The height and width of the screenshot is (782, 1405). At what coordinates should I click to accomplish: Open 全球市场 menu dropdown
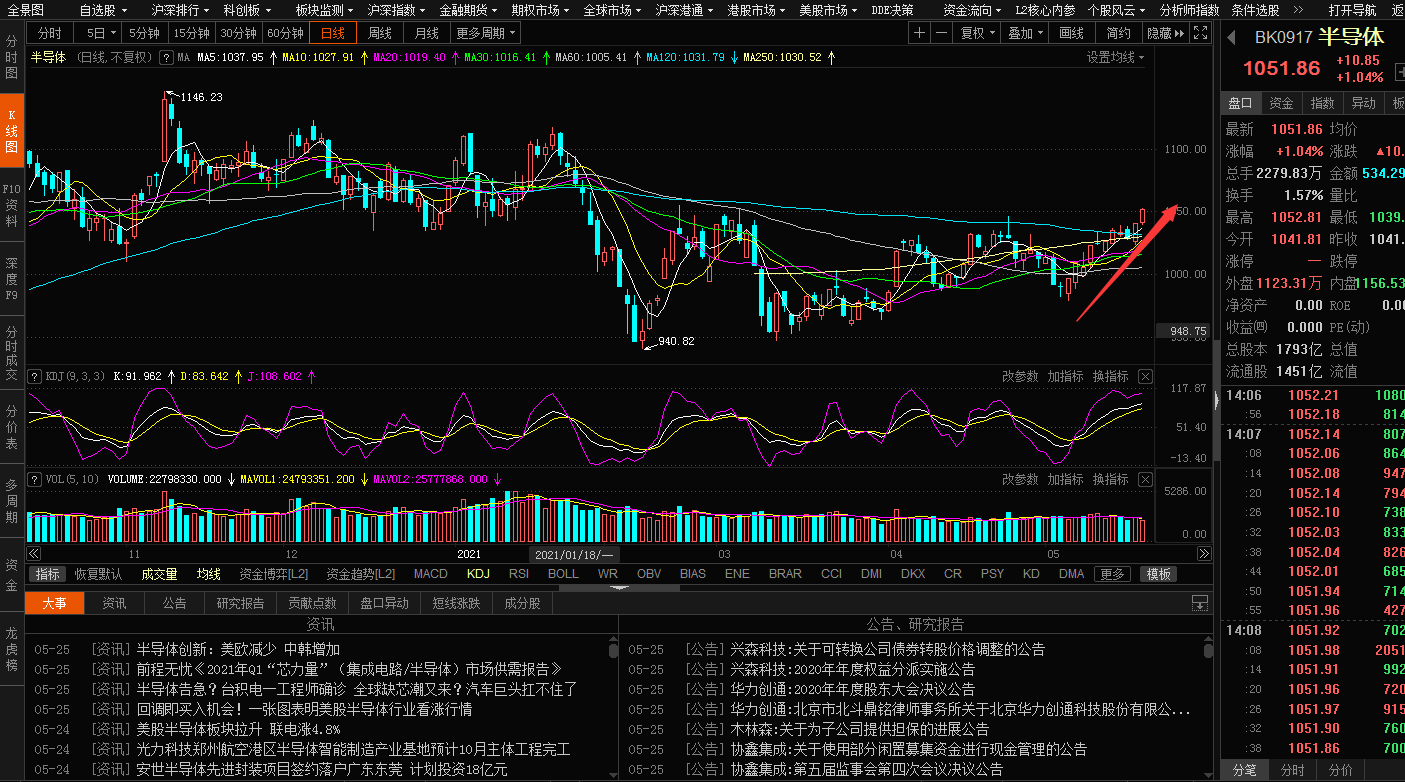point(613,10)
